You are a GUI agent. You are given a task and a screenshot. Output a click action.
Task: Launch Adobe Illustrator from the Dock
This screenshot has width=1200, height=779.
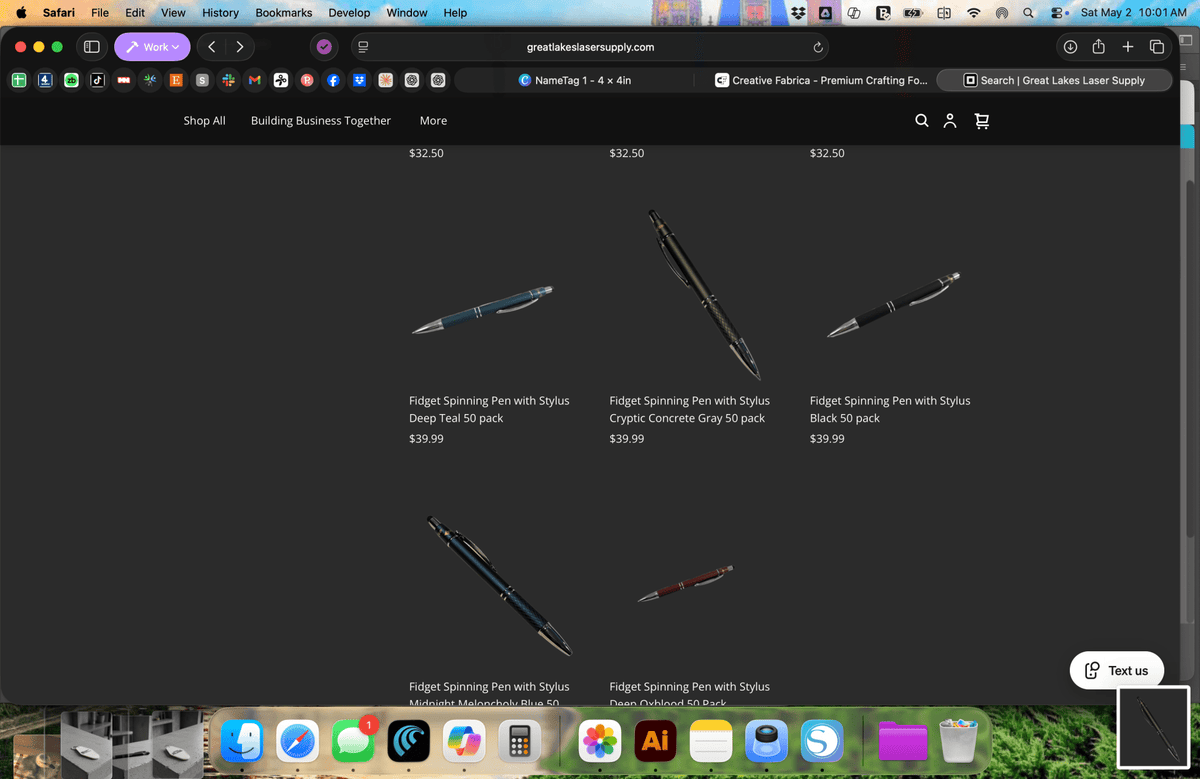(655, 742)
